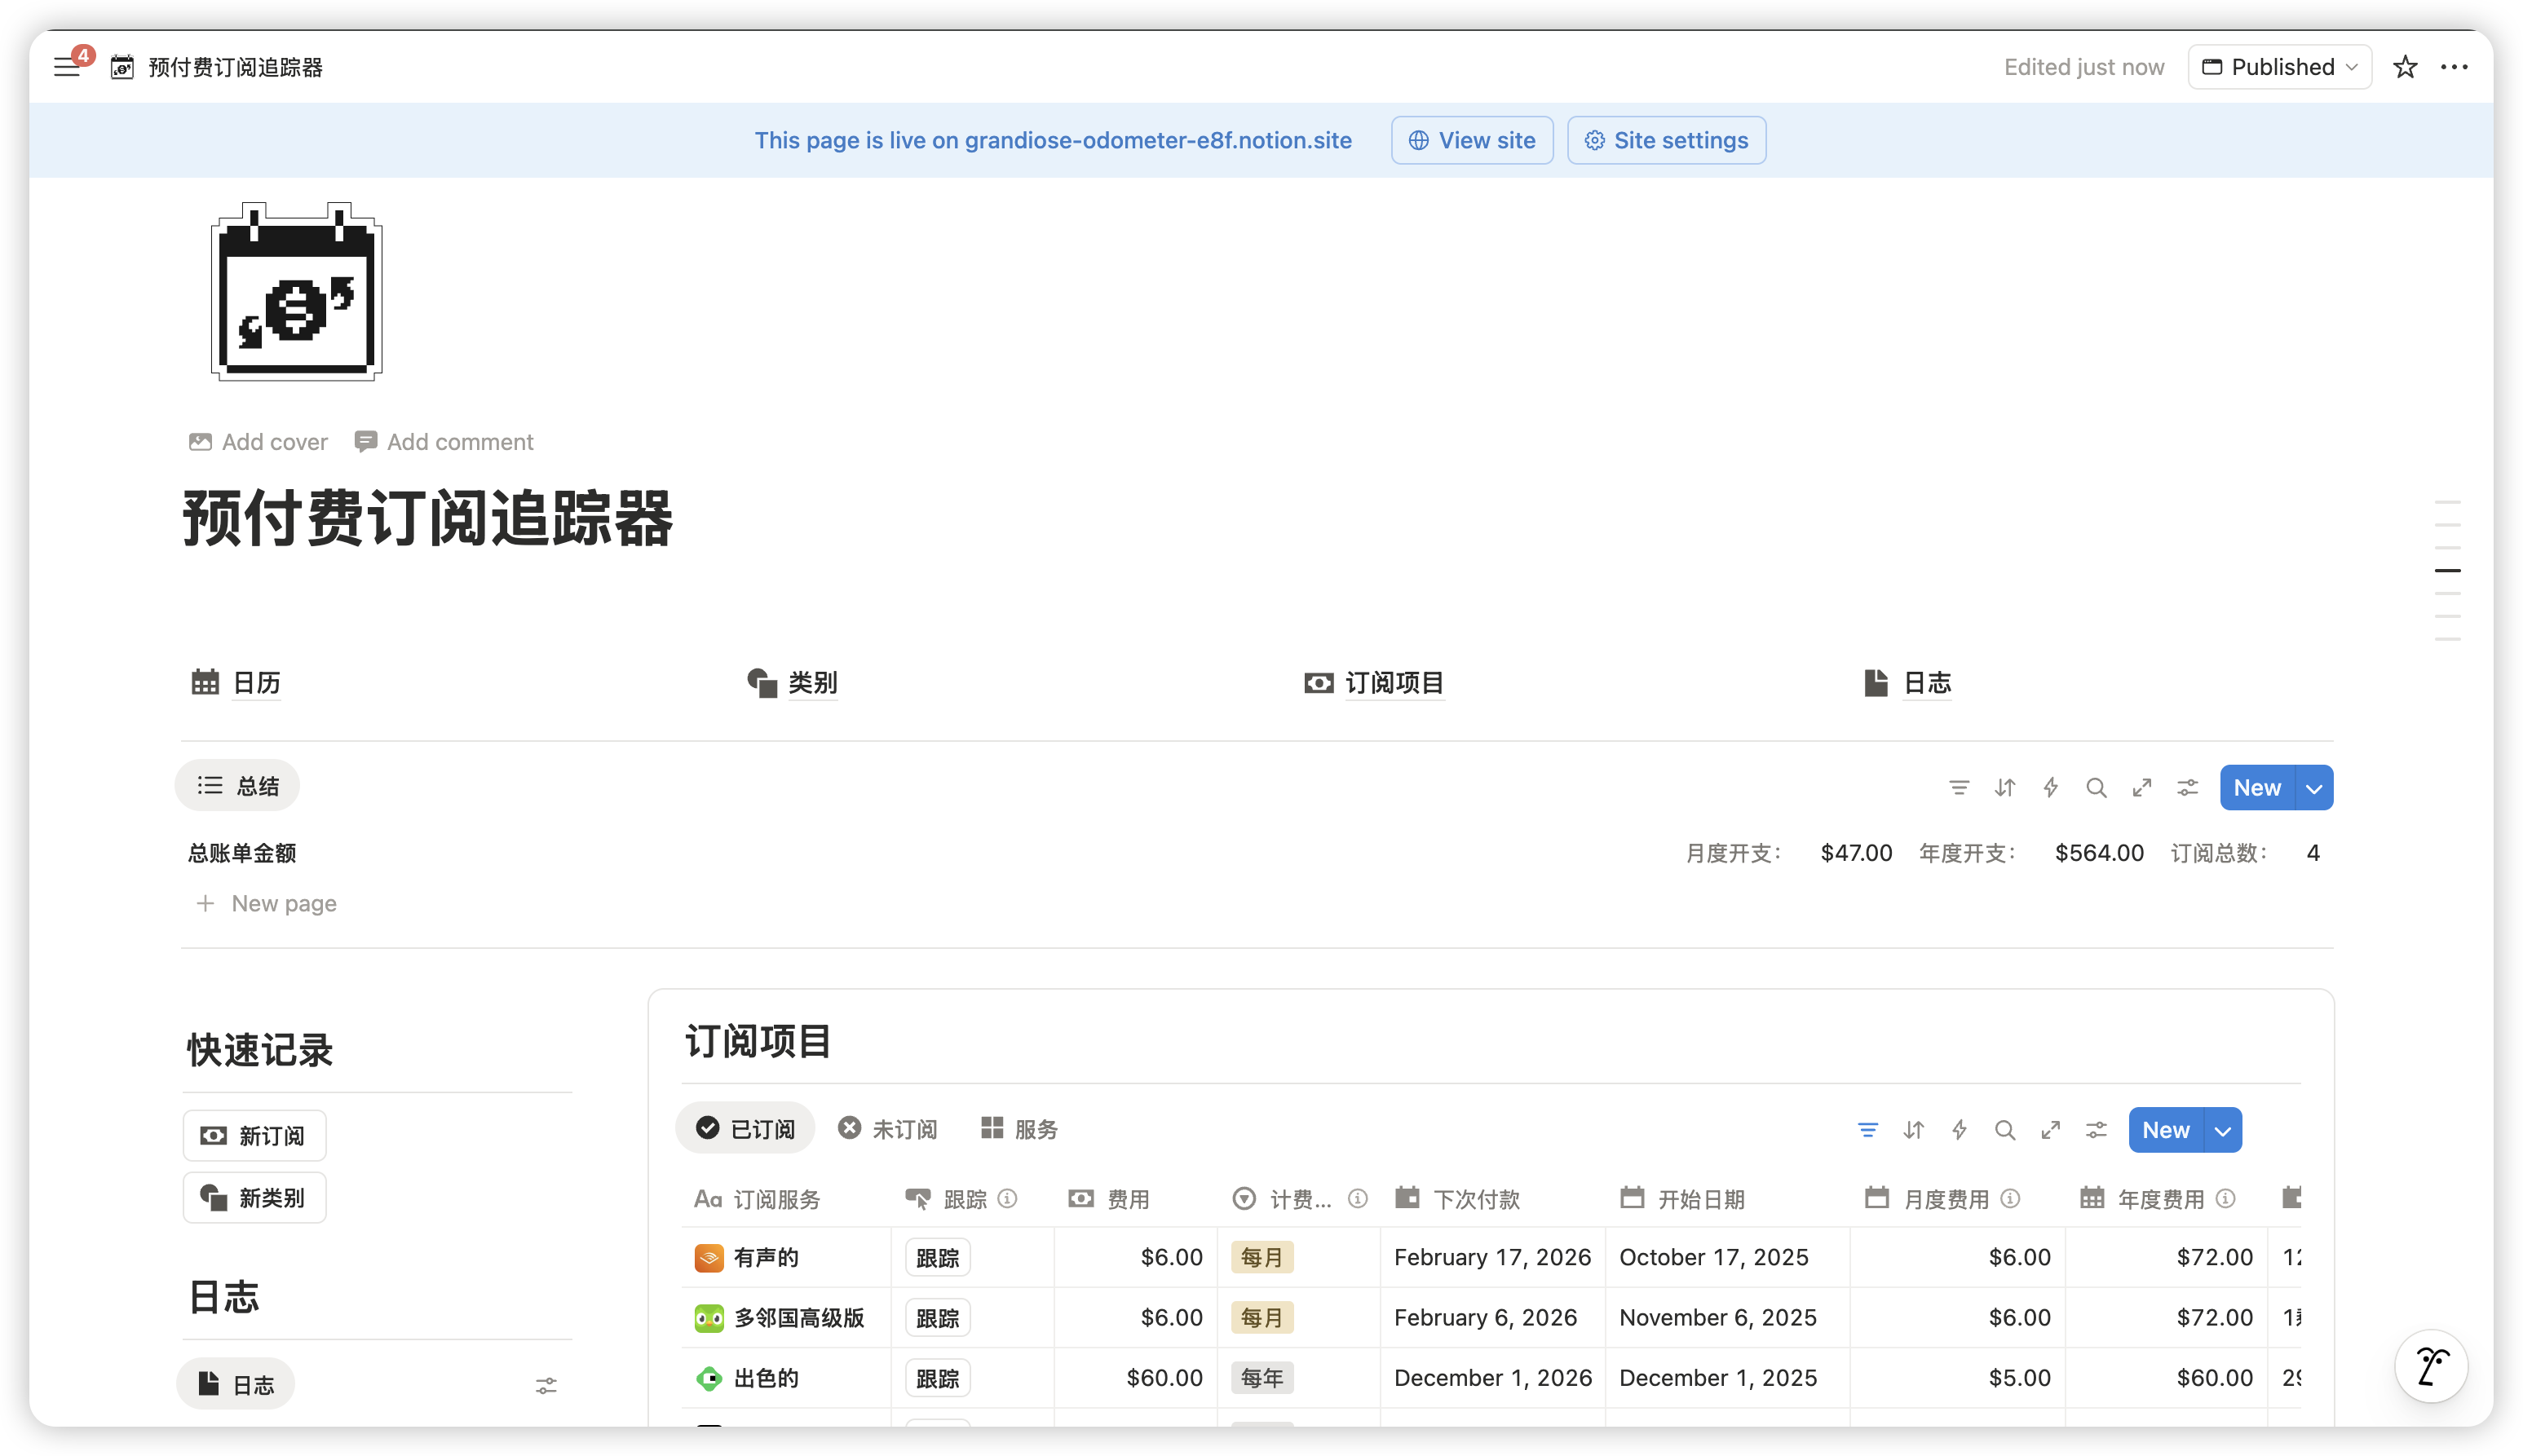
Task: Select the 日志 view tab in sidebar section
Action: pyautogui.click(x=236, y=1385)
